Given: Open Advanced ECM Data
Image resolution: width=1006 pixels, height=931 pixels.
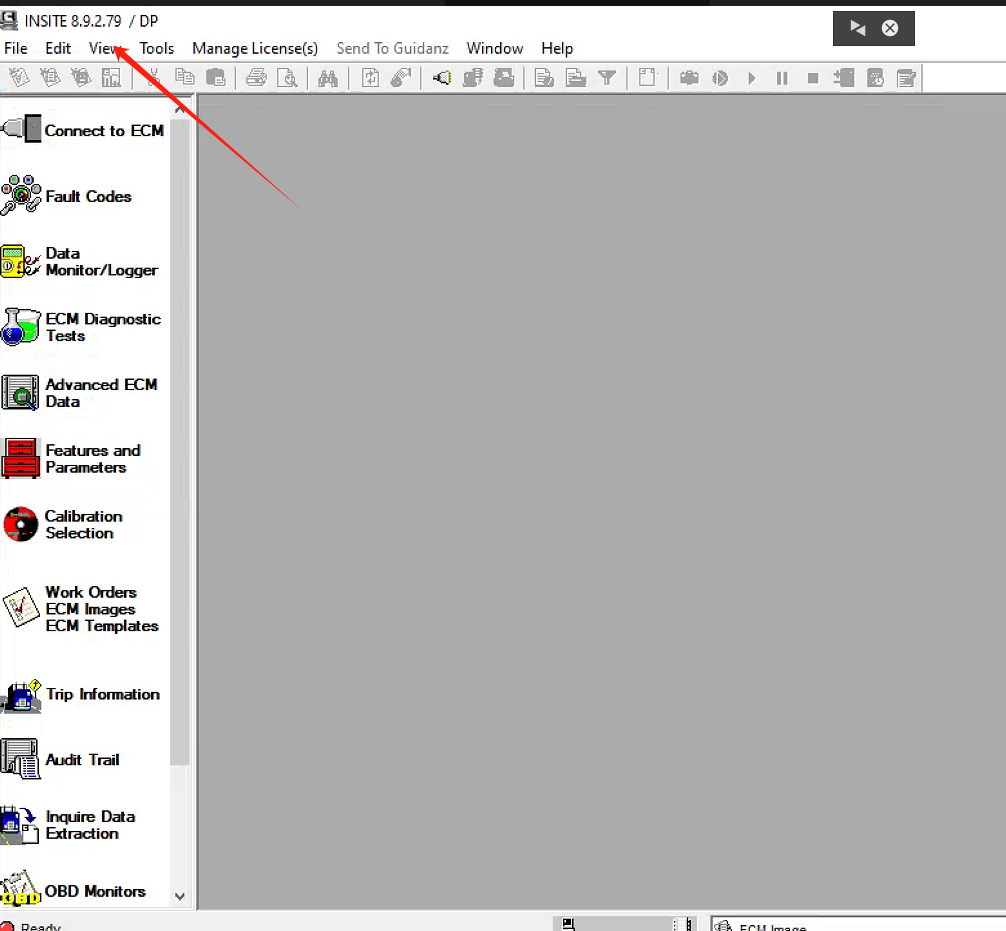Looking at the screenshot, I should click(x=80, y=393).
